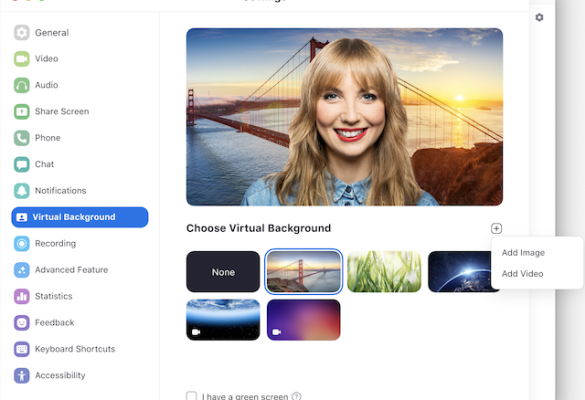Open the Phone settings tab
This screenshot has width=585, height=400.
[80, 138]
